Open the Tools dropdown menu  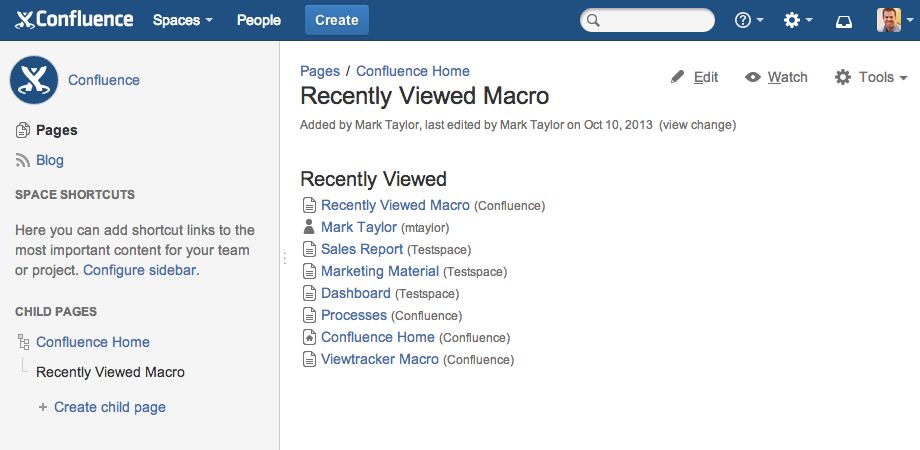pyautogui.click(x=871, y=77)
